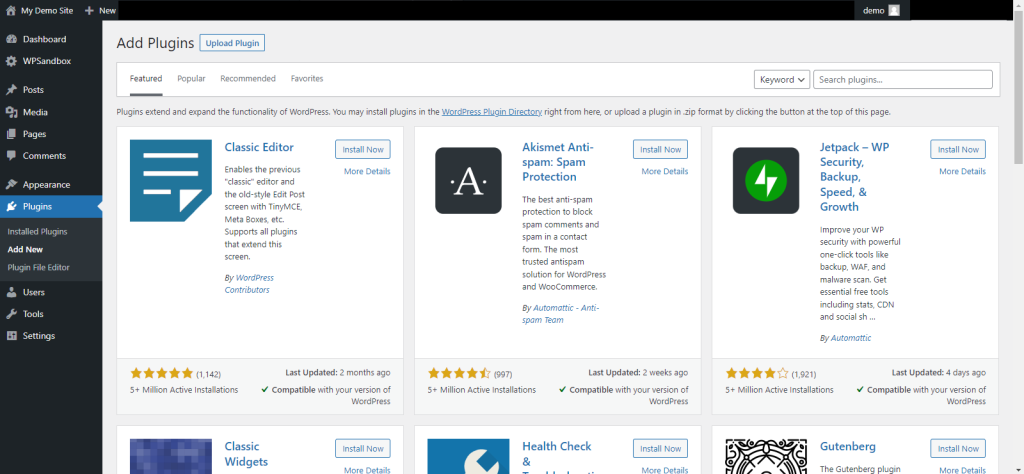Click the Plugins plug icon in sidebar
This screenshot has height=474, width=1024.
[x=11, y=207]
